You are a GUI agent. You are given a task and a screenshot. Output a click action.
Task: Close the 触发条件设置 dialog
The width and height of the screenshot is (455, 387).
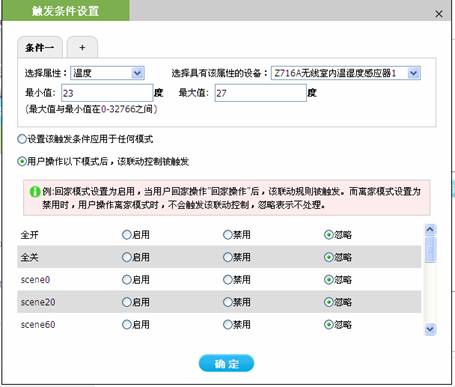[439, 14]
